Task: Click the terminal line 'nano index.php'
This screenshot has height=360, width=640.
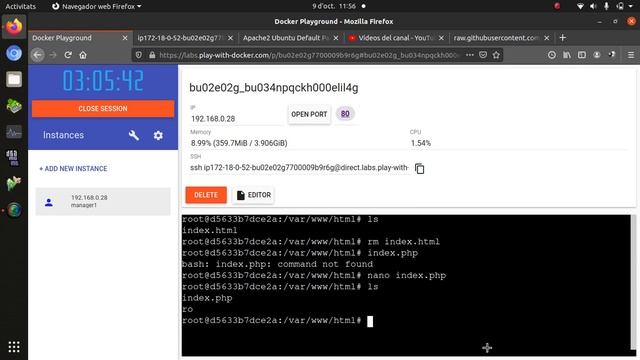Action: point(407,276)
